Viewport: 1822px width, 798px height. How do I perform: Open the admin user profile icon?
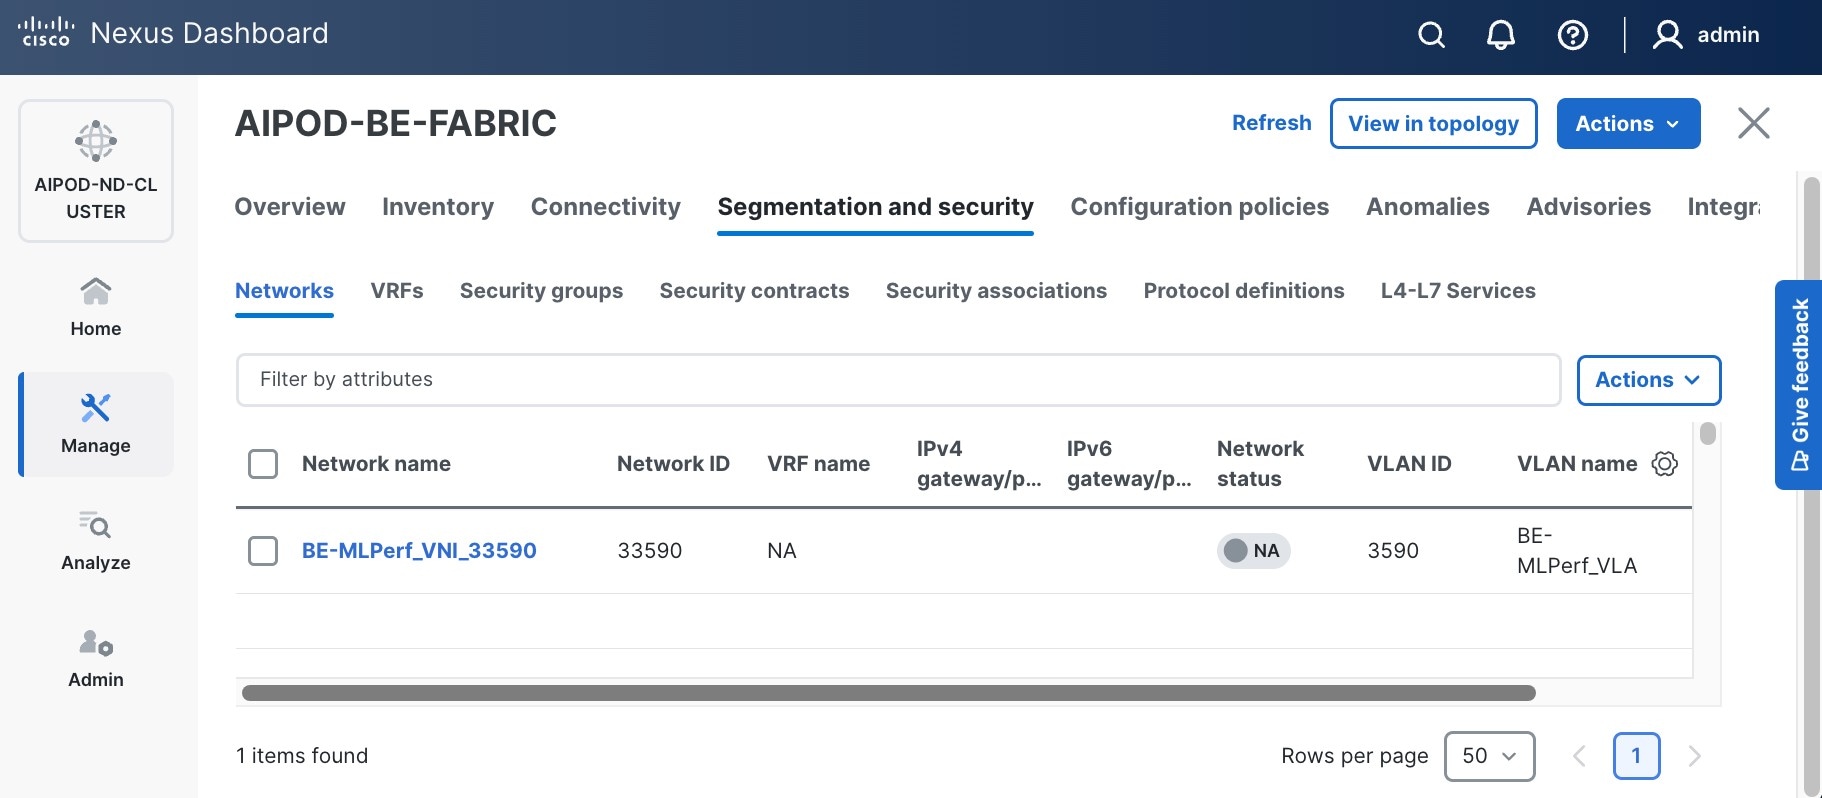point(1667,35)
